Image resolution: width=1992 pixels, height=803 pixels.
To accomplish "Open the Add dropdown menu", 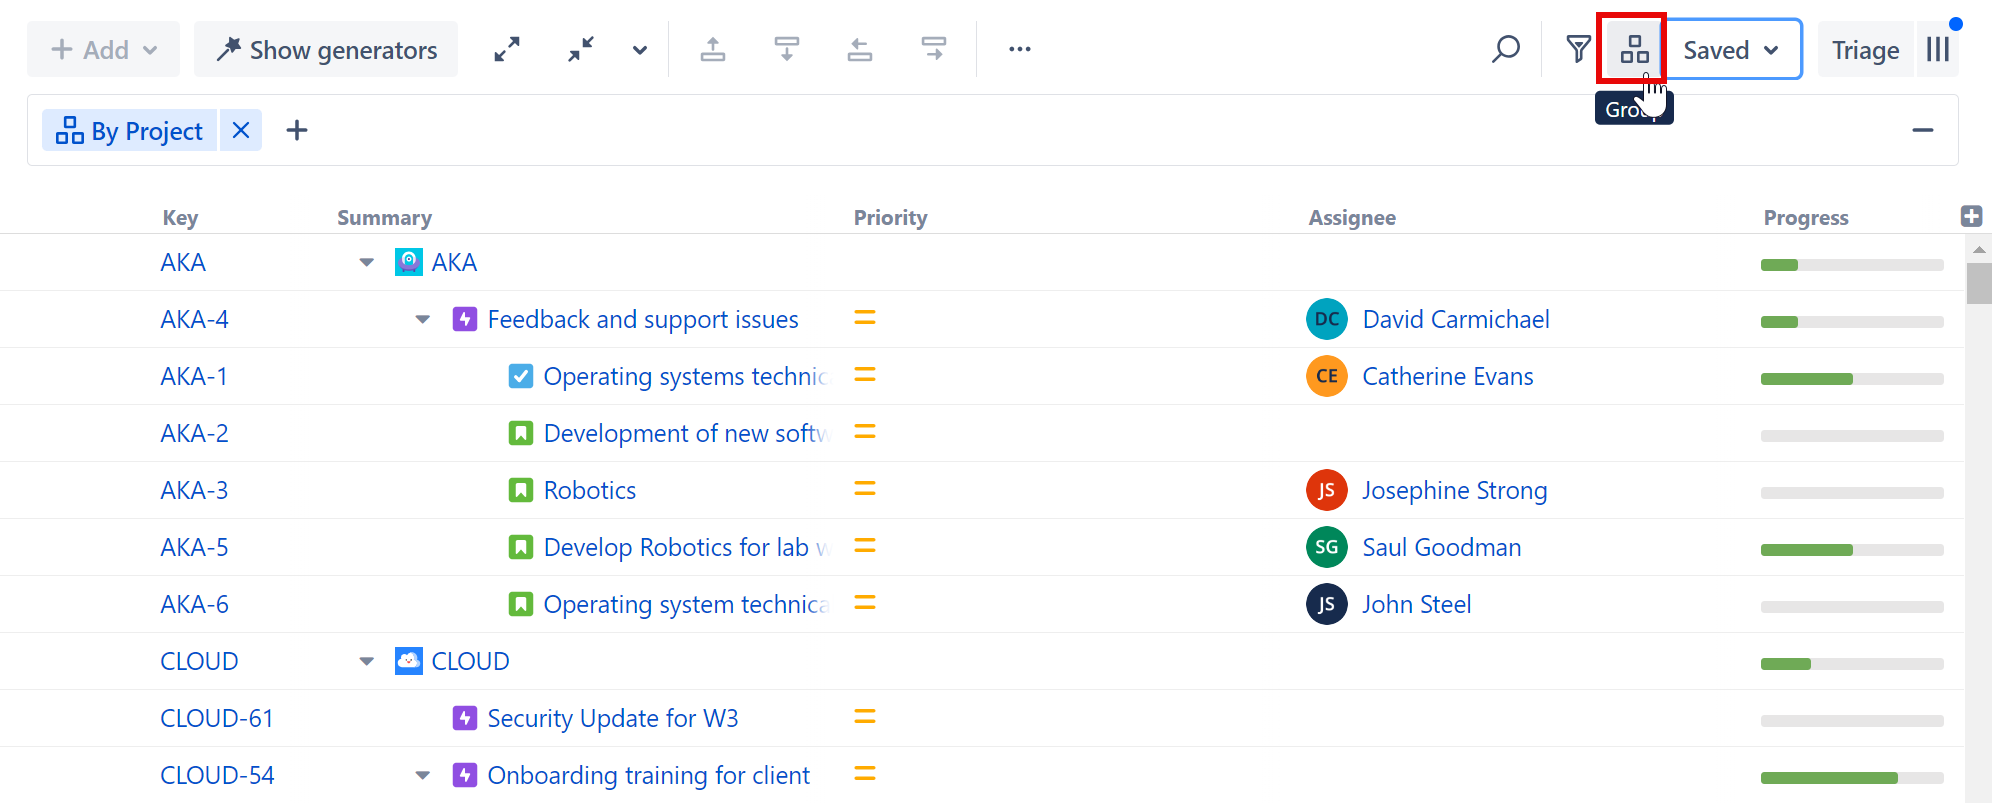I will [x=104, y=49].
